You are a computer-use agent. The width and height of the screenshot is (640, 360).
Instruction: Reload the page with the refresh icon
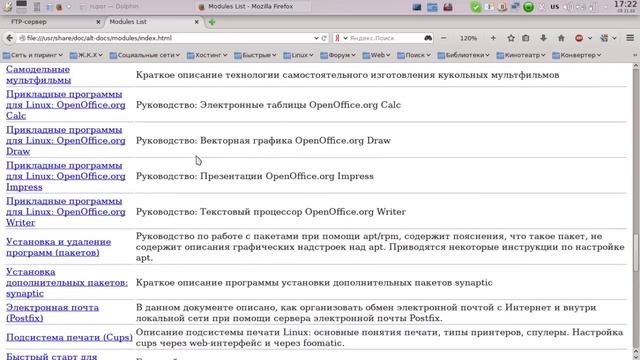point(324,38)
